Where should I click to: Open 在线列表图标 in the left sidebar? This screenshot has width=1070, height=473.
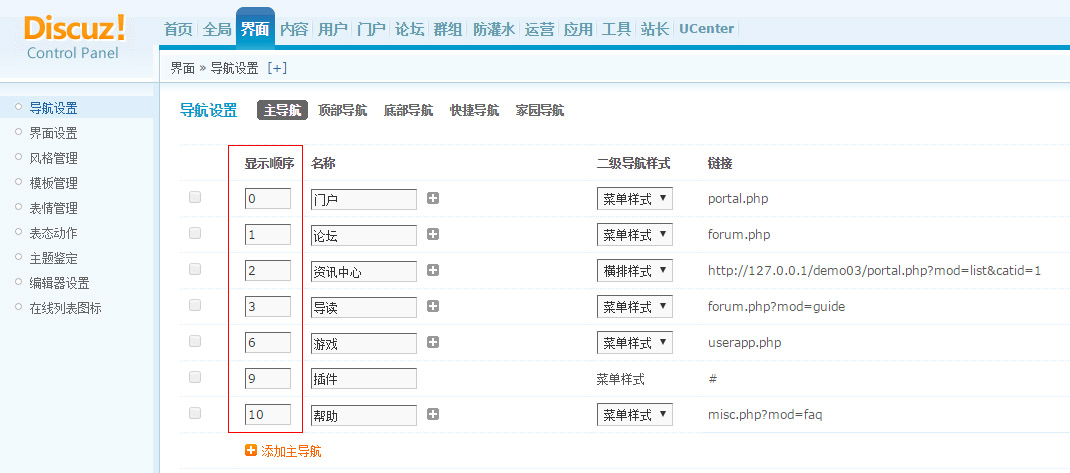(66, 308)
